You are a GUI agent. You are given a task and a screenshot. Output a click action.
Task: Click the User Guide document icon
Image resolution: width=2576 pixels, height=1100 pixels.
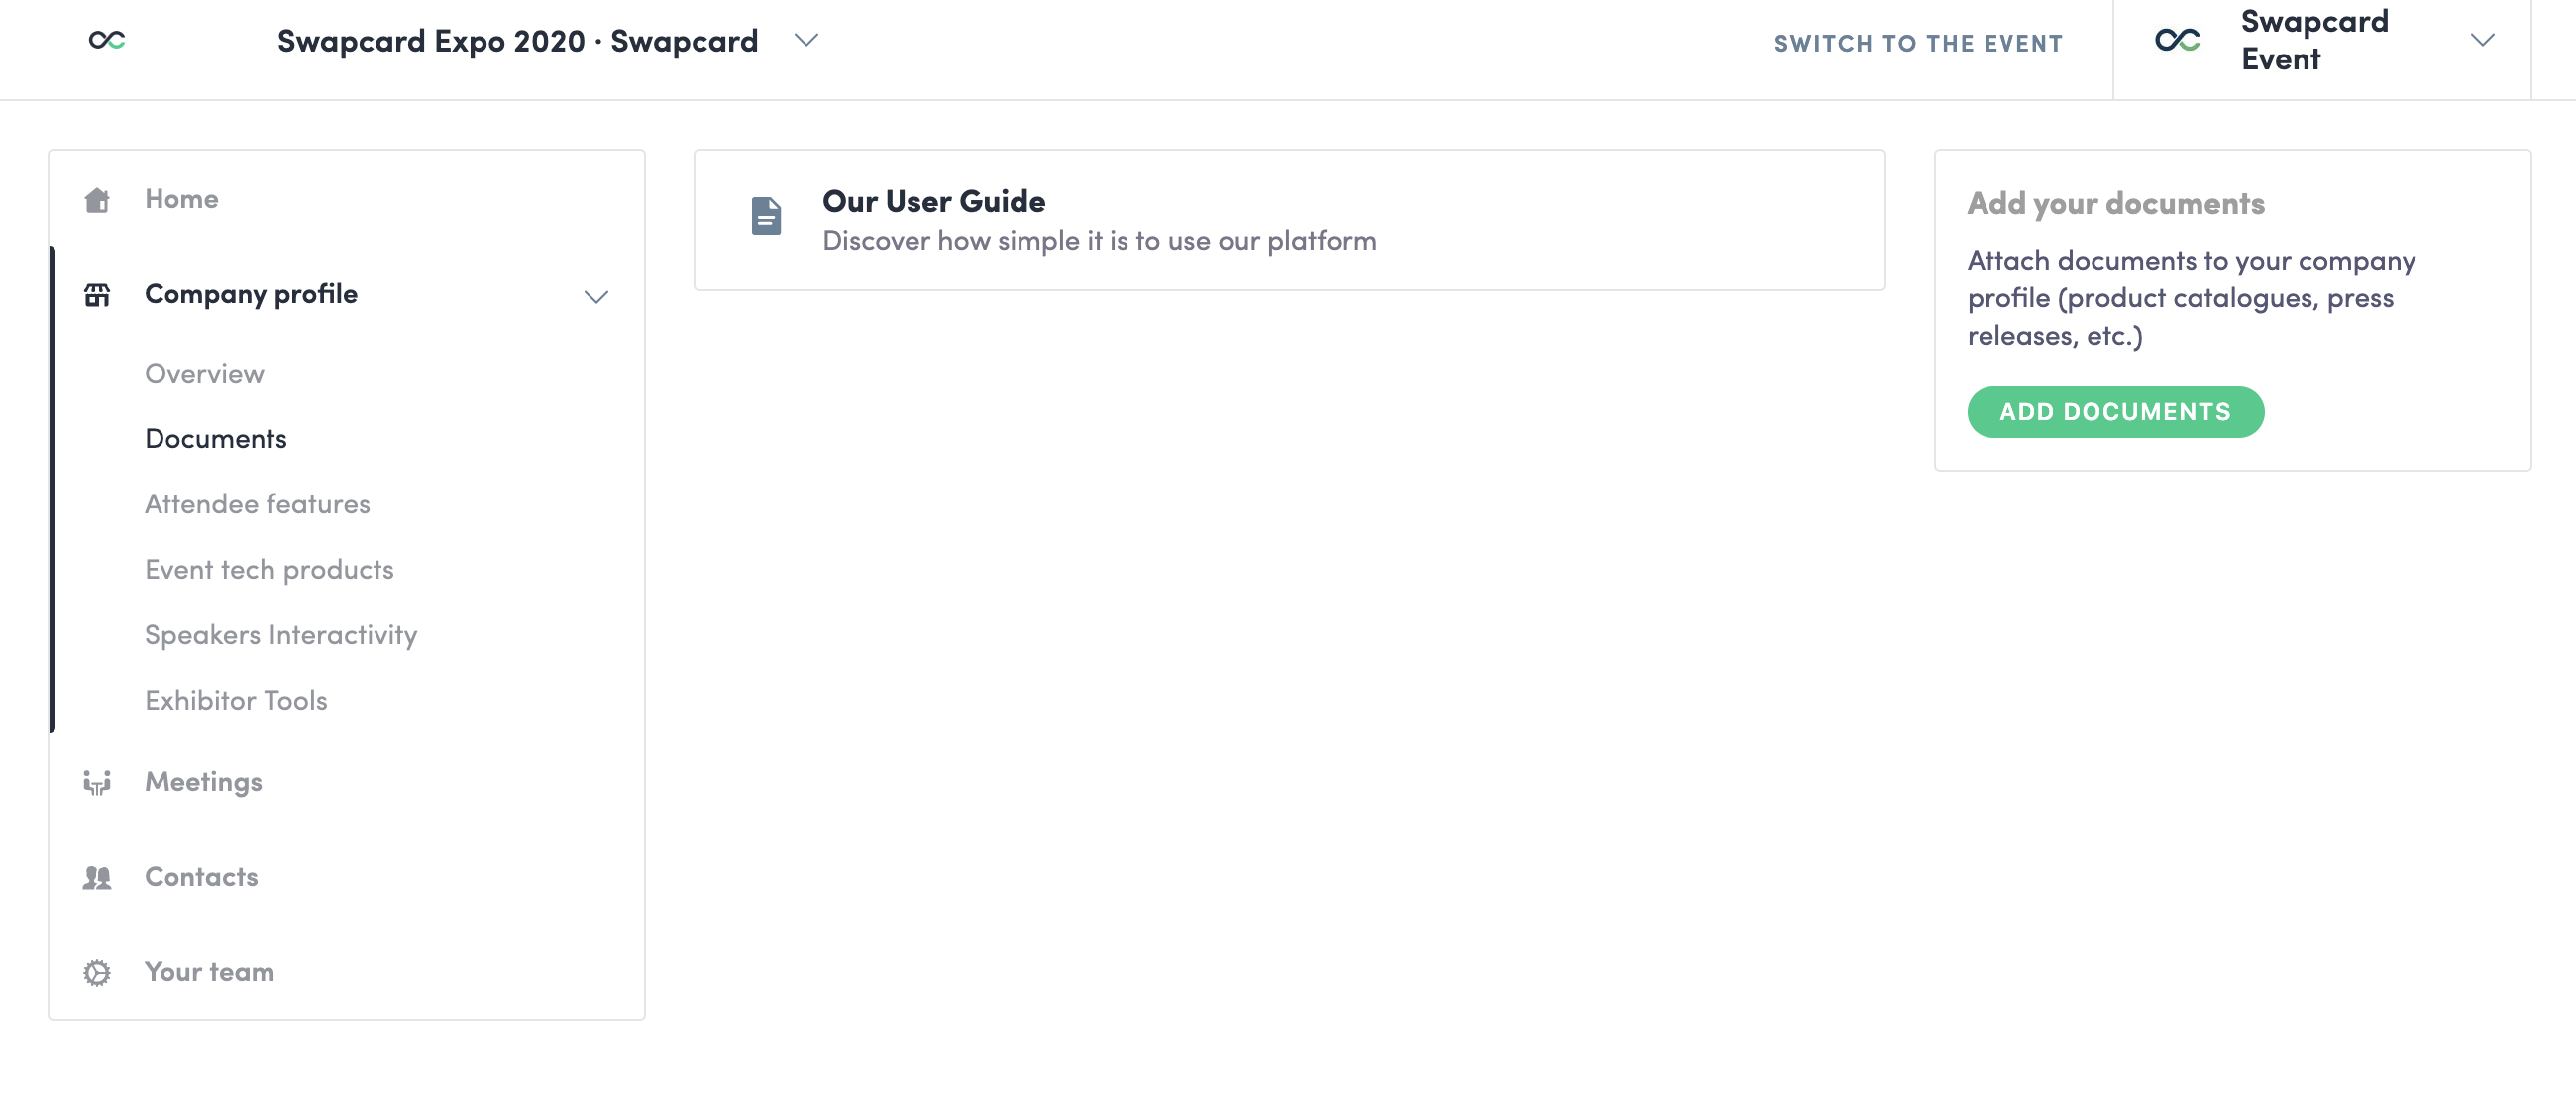766,216
